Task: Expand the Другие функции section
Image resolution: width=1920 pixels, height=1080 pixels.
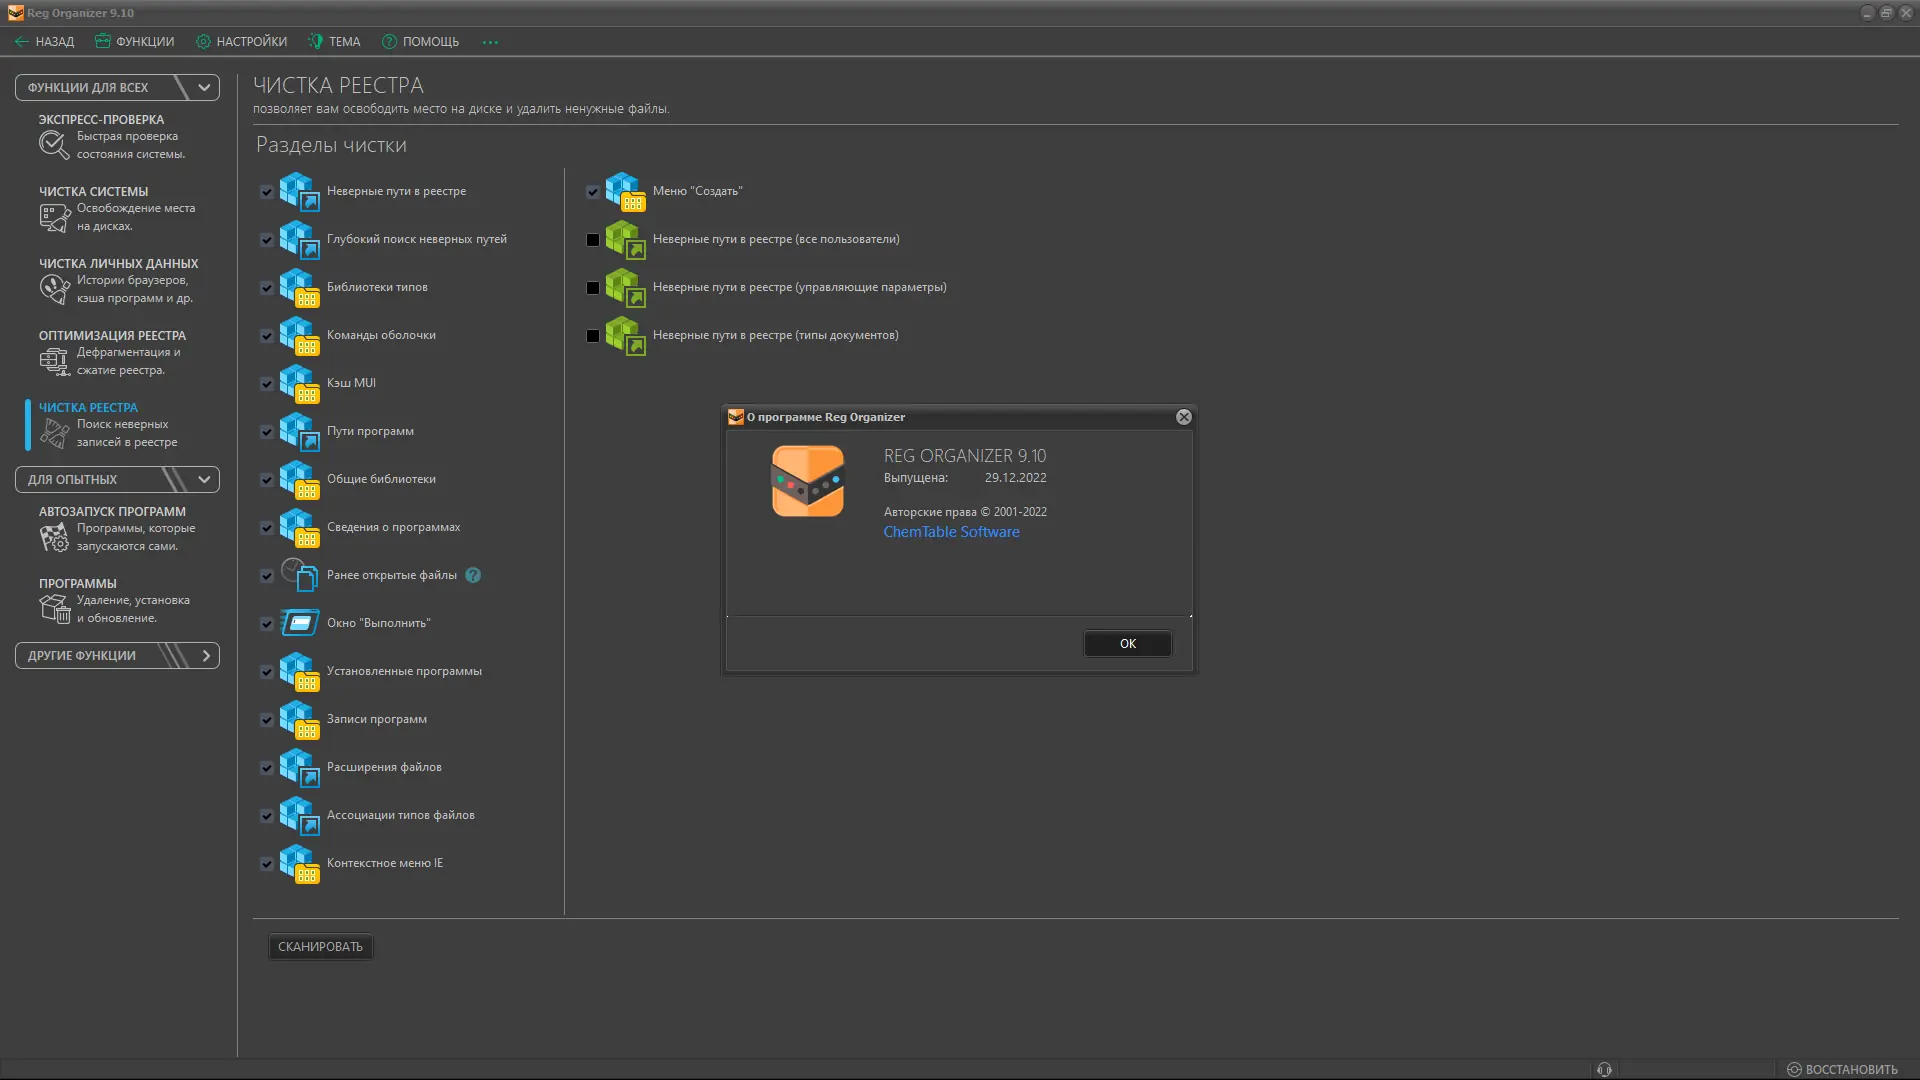Action: click(x=206, y=655)
